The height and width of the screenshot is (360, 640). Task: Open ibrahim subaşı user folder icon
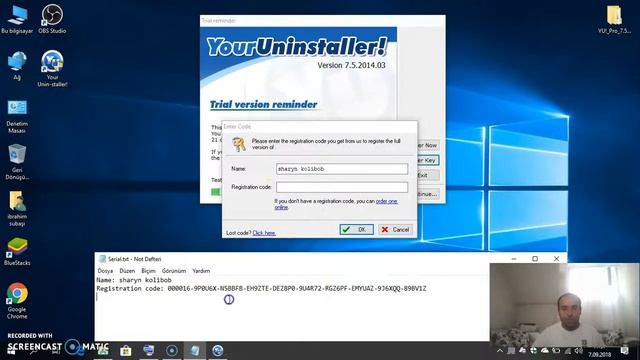pyautogui.click(x=17, y=209)
